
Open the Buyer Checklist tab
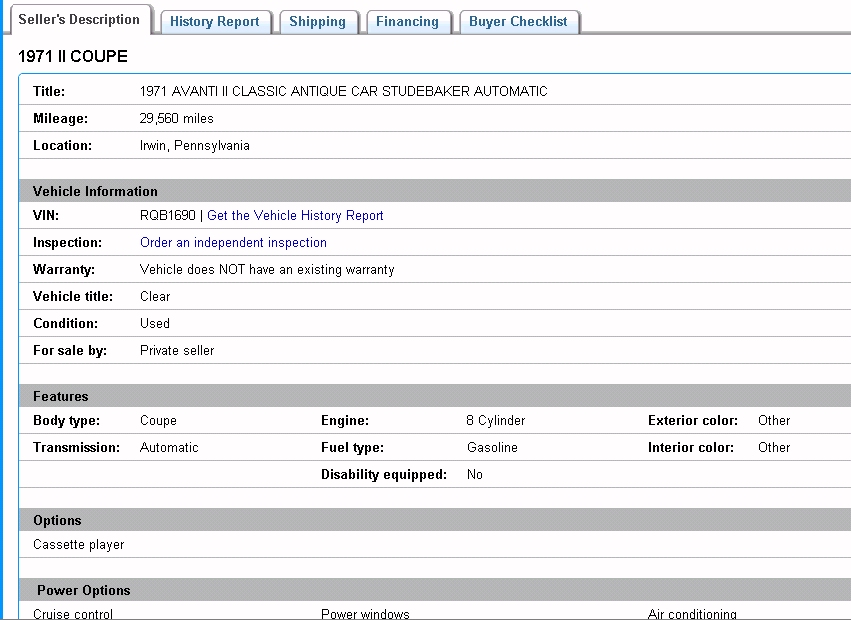pos(518,22)
